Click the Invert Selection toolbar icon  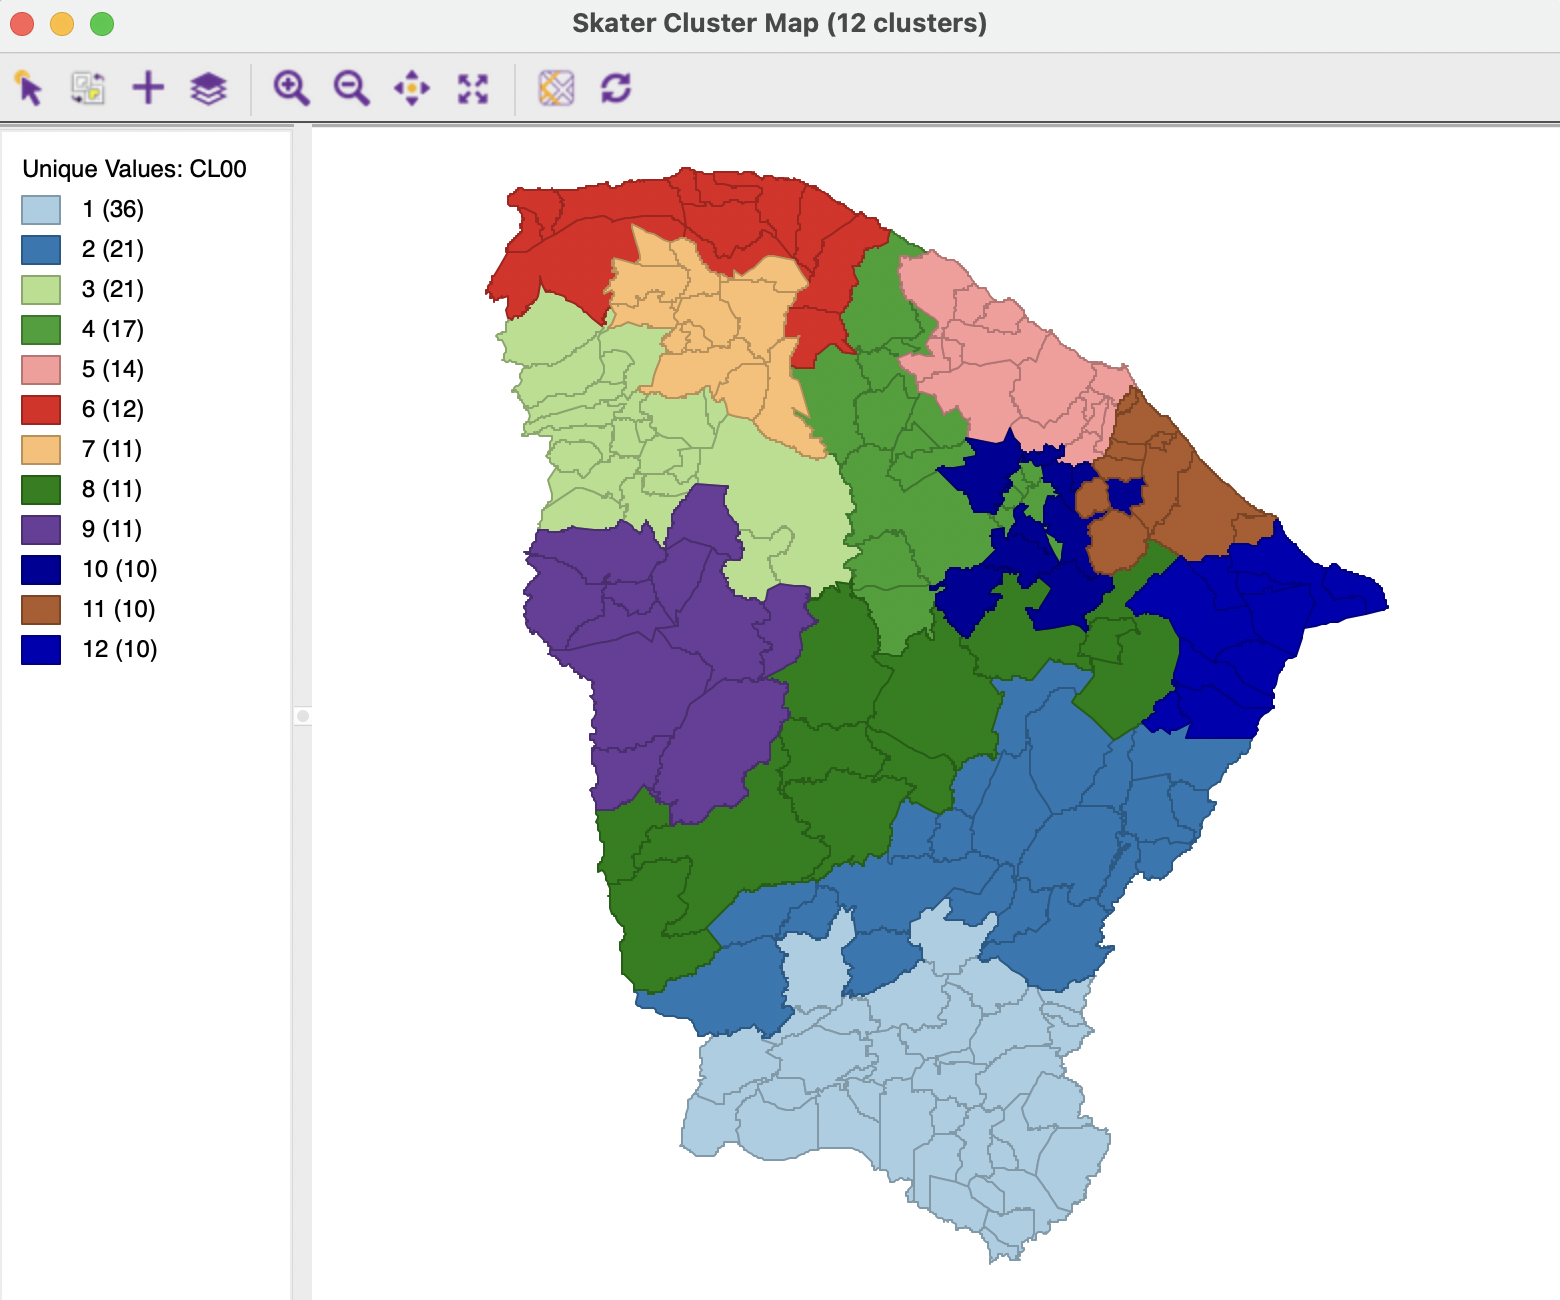coord(88,88)
